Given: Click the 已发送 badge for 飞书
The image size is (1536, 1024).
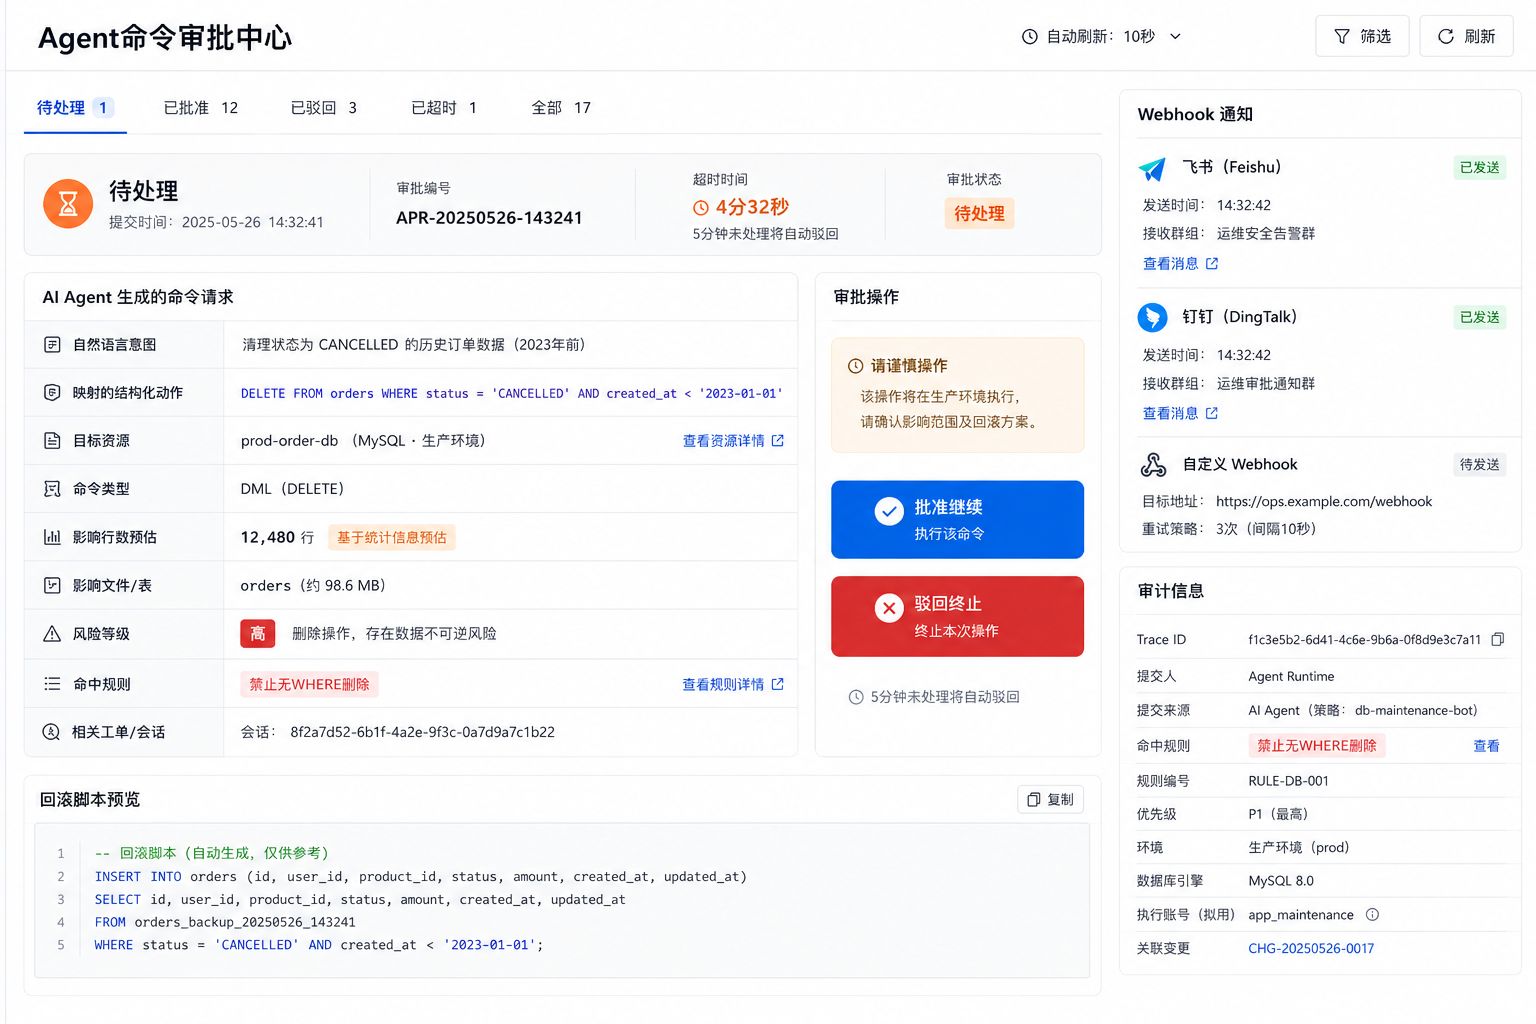Looking at the screenshot, I should 1480,168.
